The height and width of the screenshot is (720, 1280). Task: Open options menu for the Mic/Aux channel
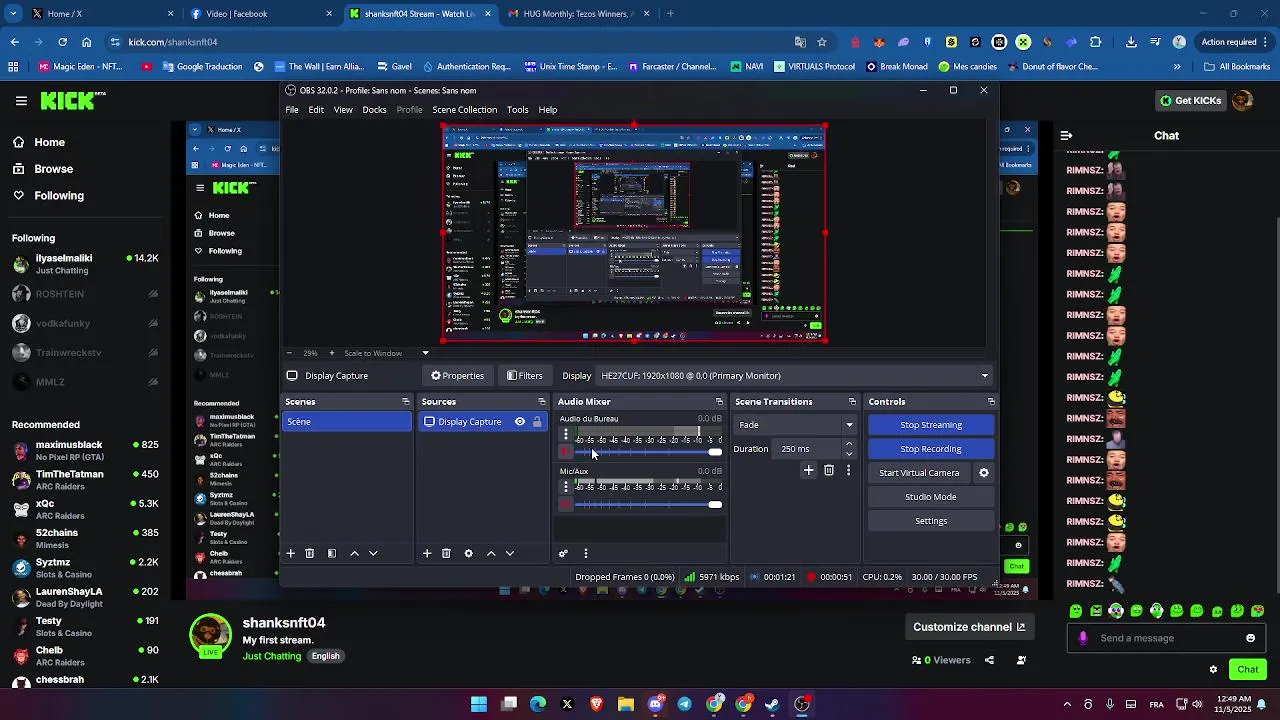tap(566, 487)
